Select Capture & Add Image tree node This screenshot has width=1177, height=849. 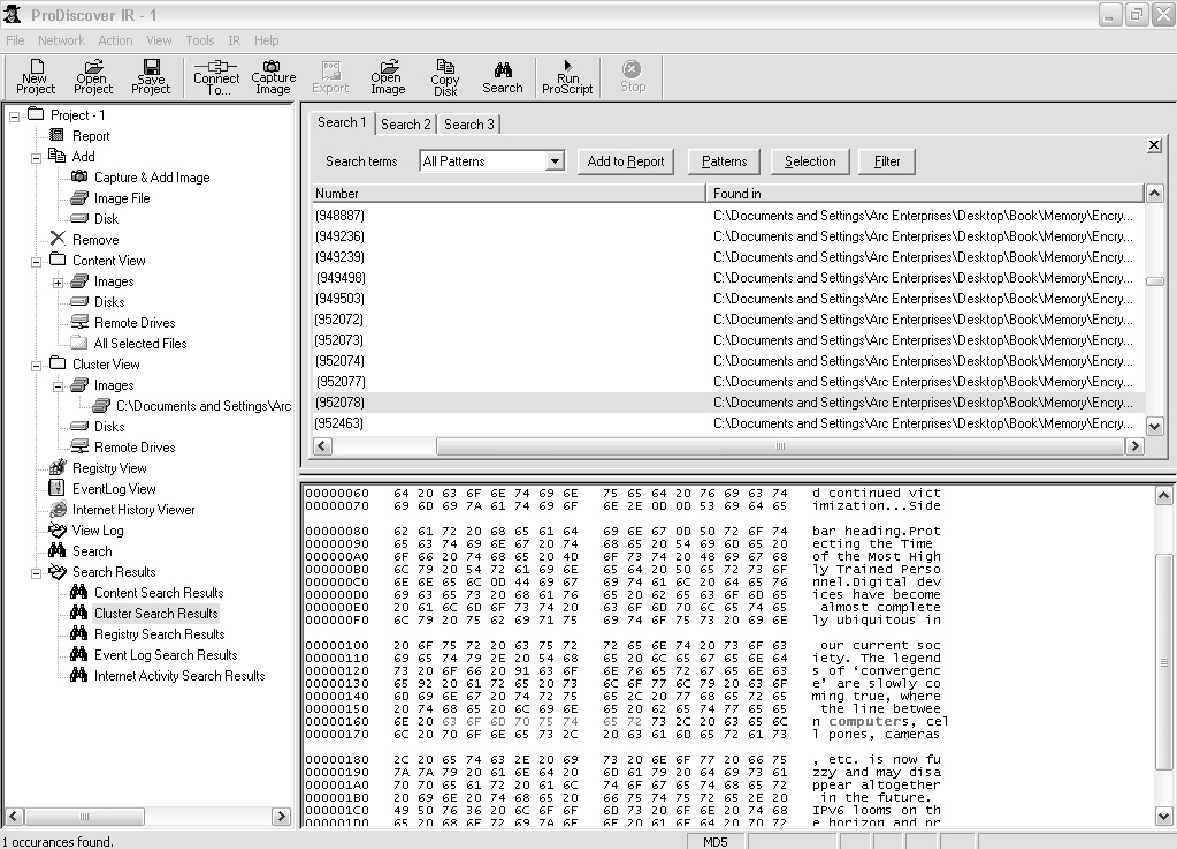pyautogui.click(x=151, y=177)
